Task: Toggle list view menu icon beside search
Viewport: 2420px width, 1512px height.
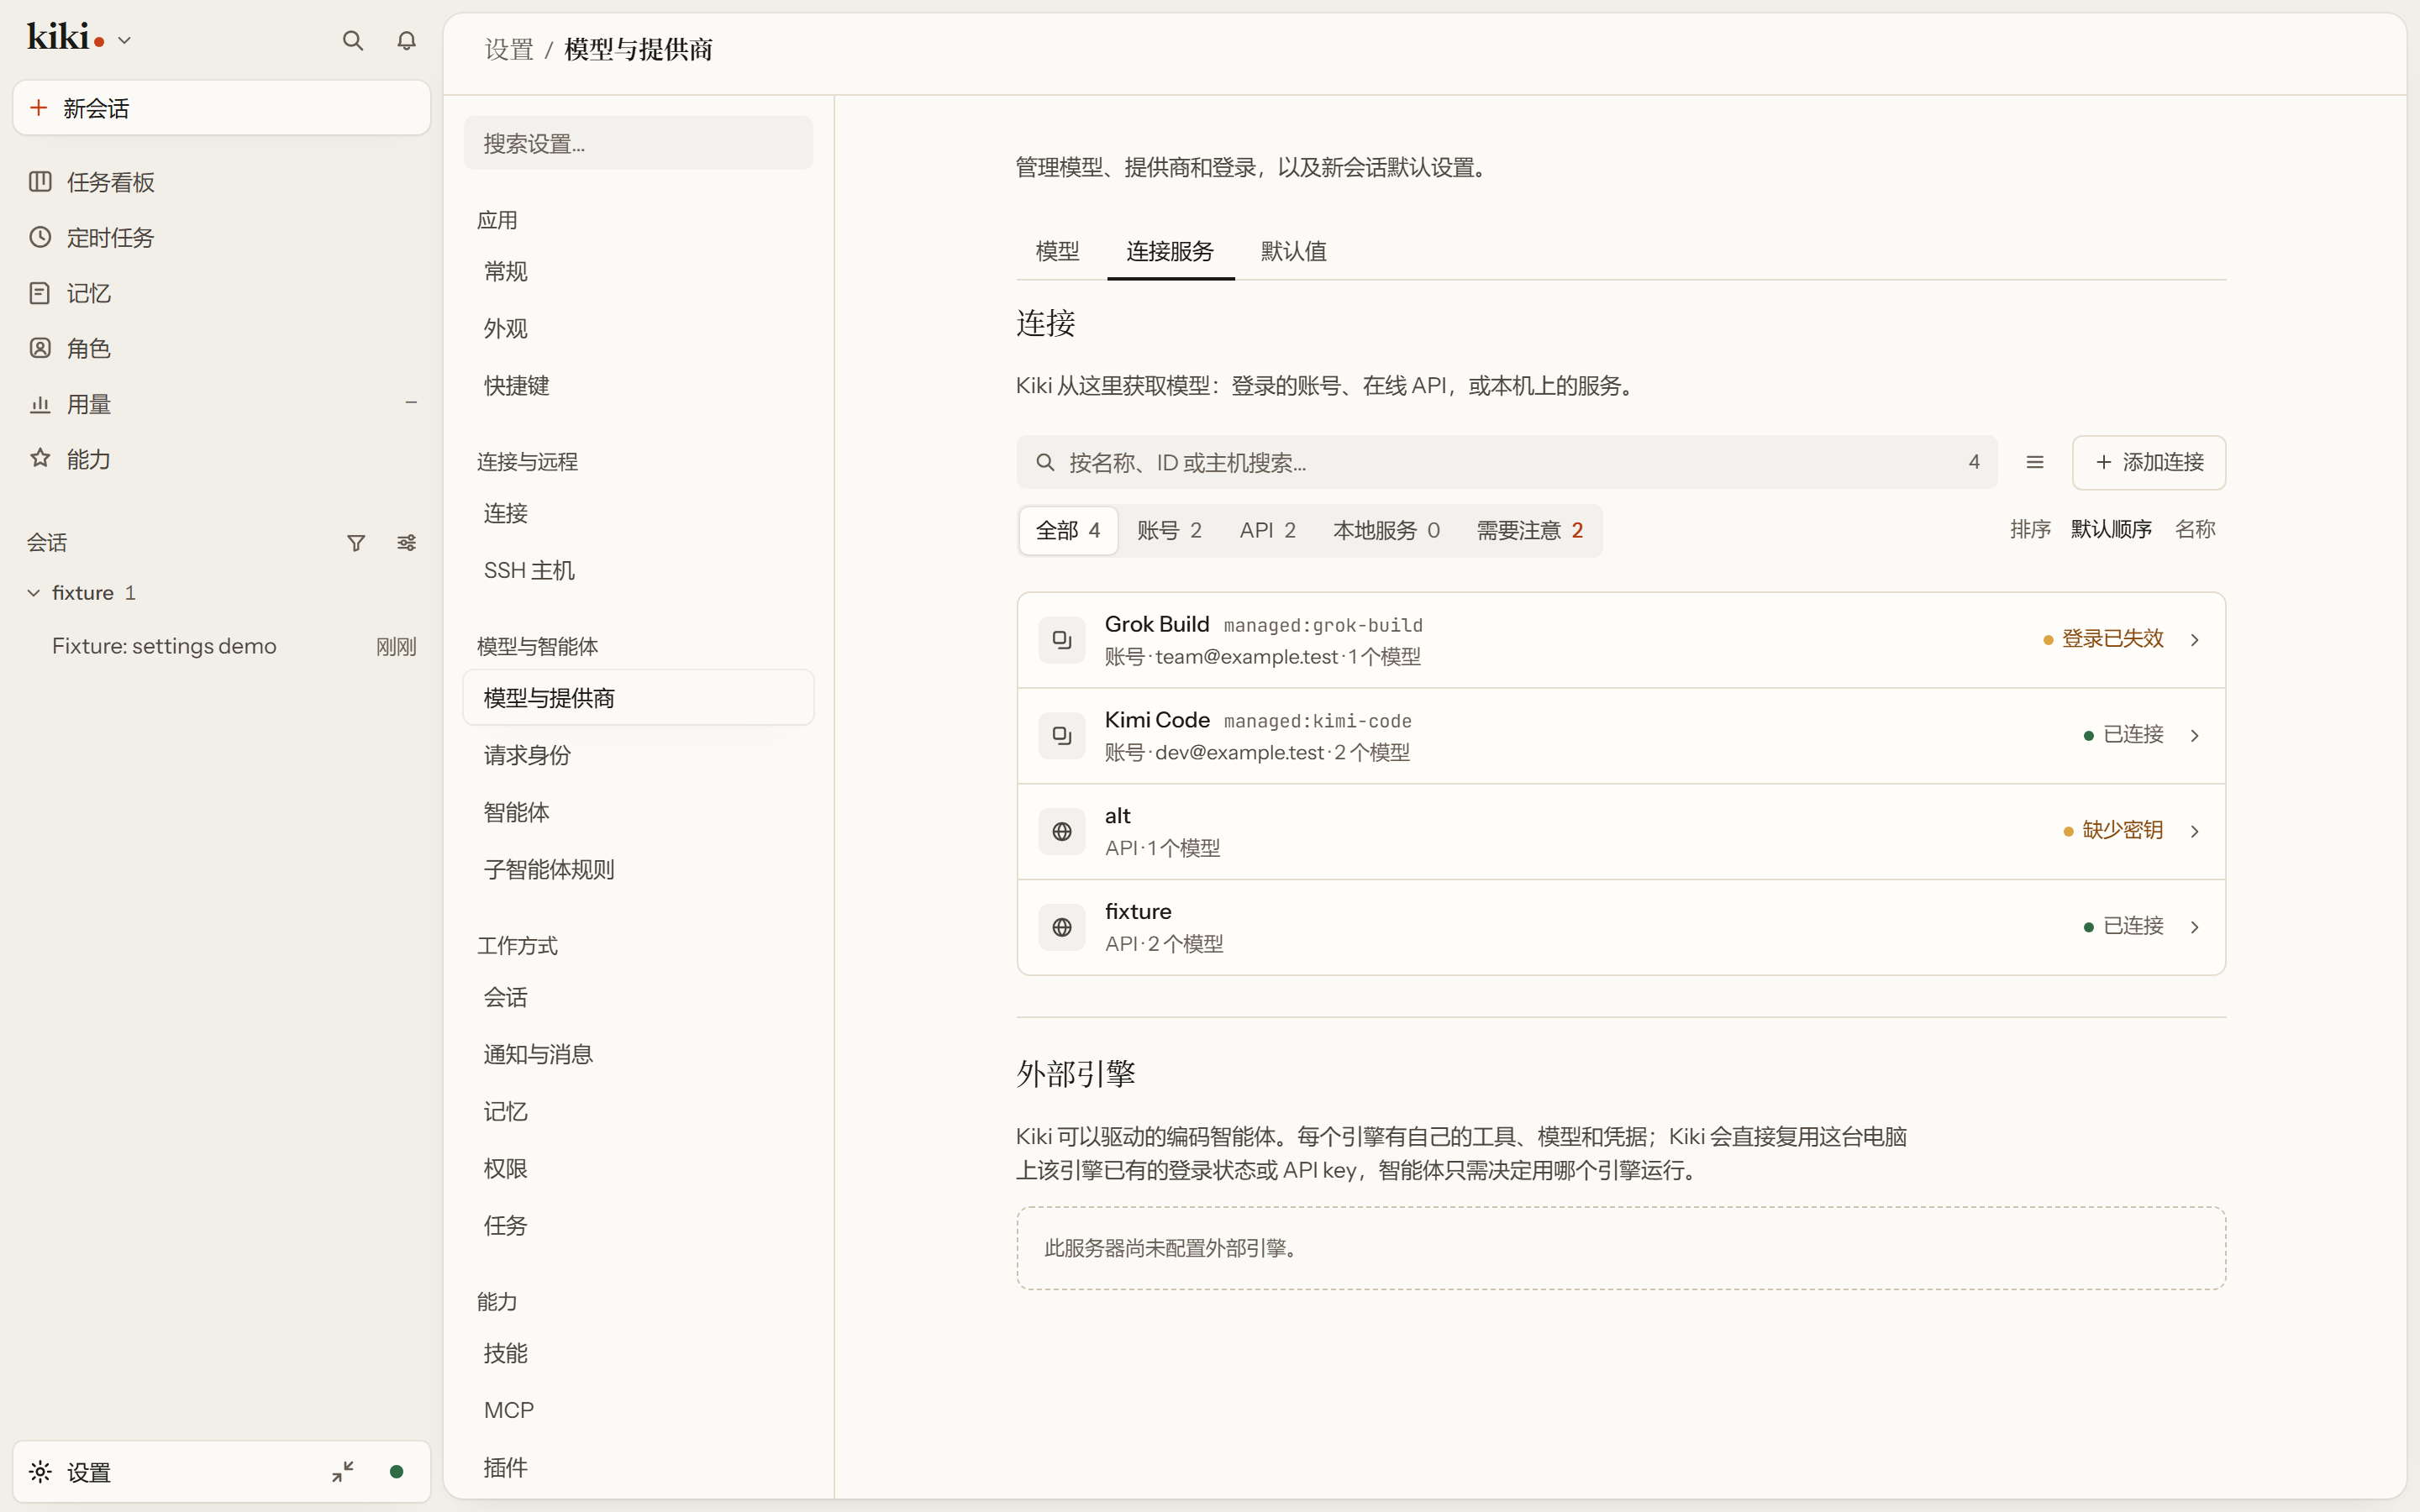Action: (x=2034, y=462)
